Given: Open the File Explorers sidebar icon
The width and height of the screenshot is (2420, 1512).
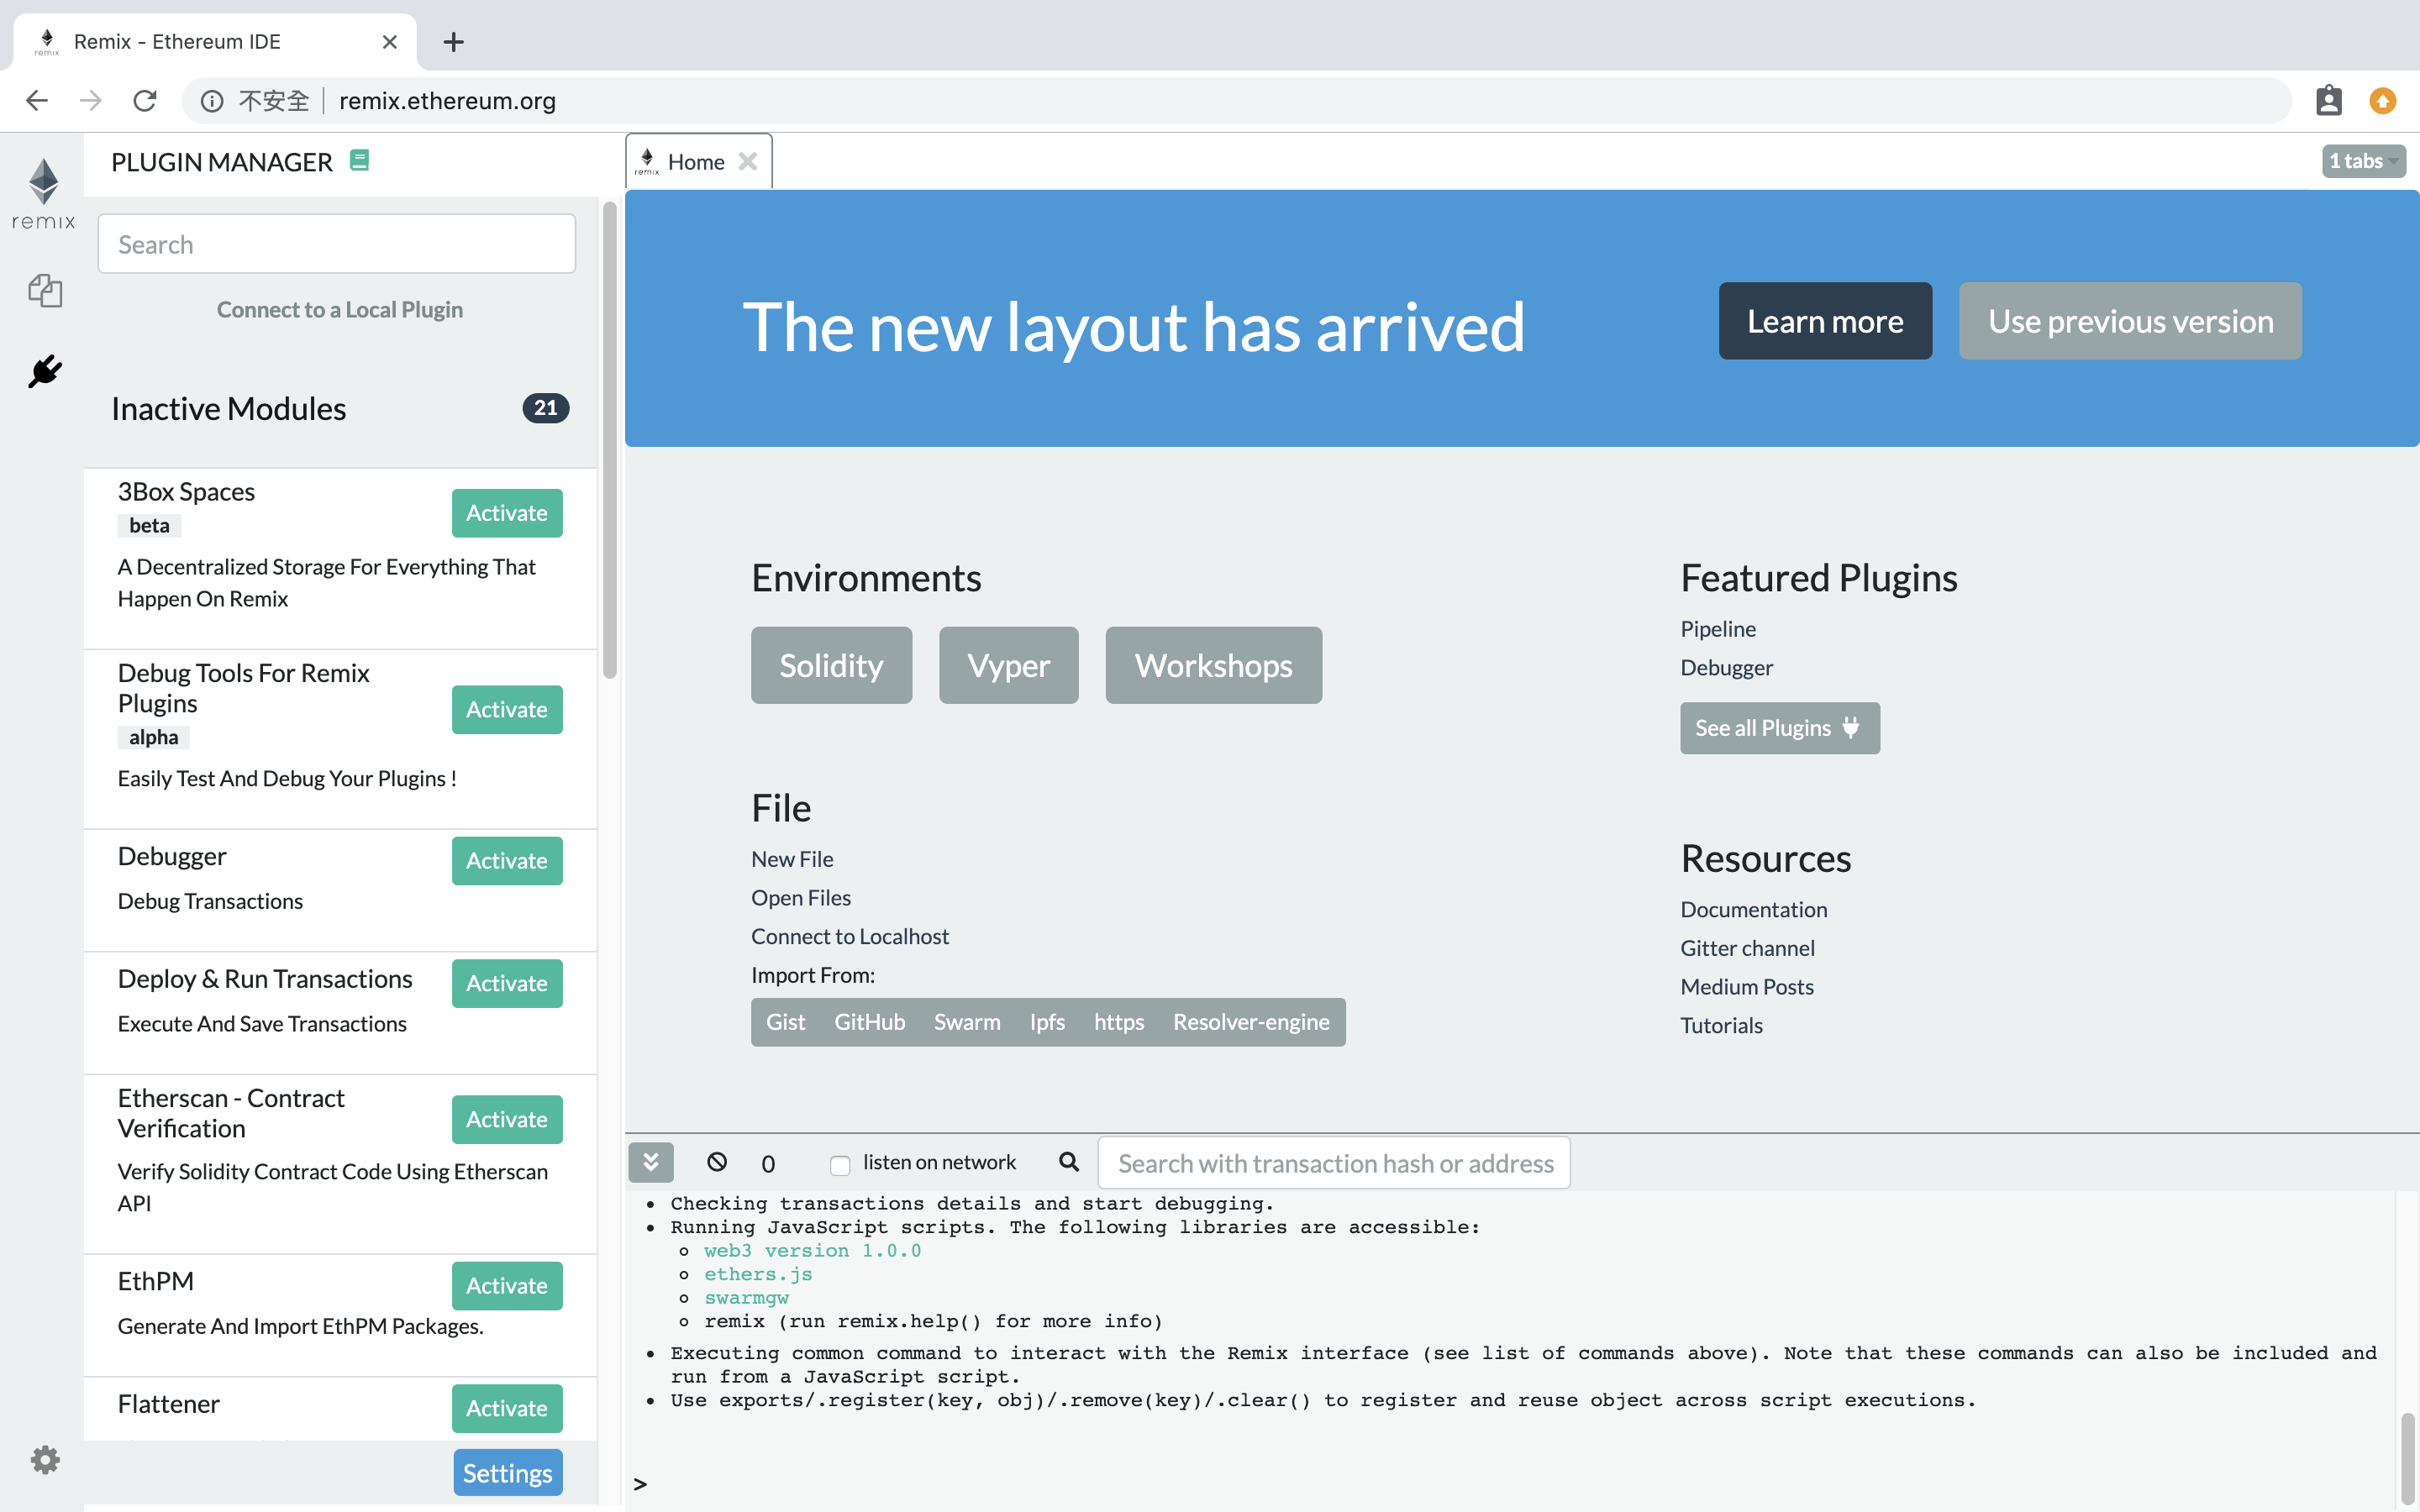Looking at the screenshot, I should tap(45, 291).
